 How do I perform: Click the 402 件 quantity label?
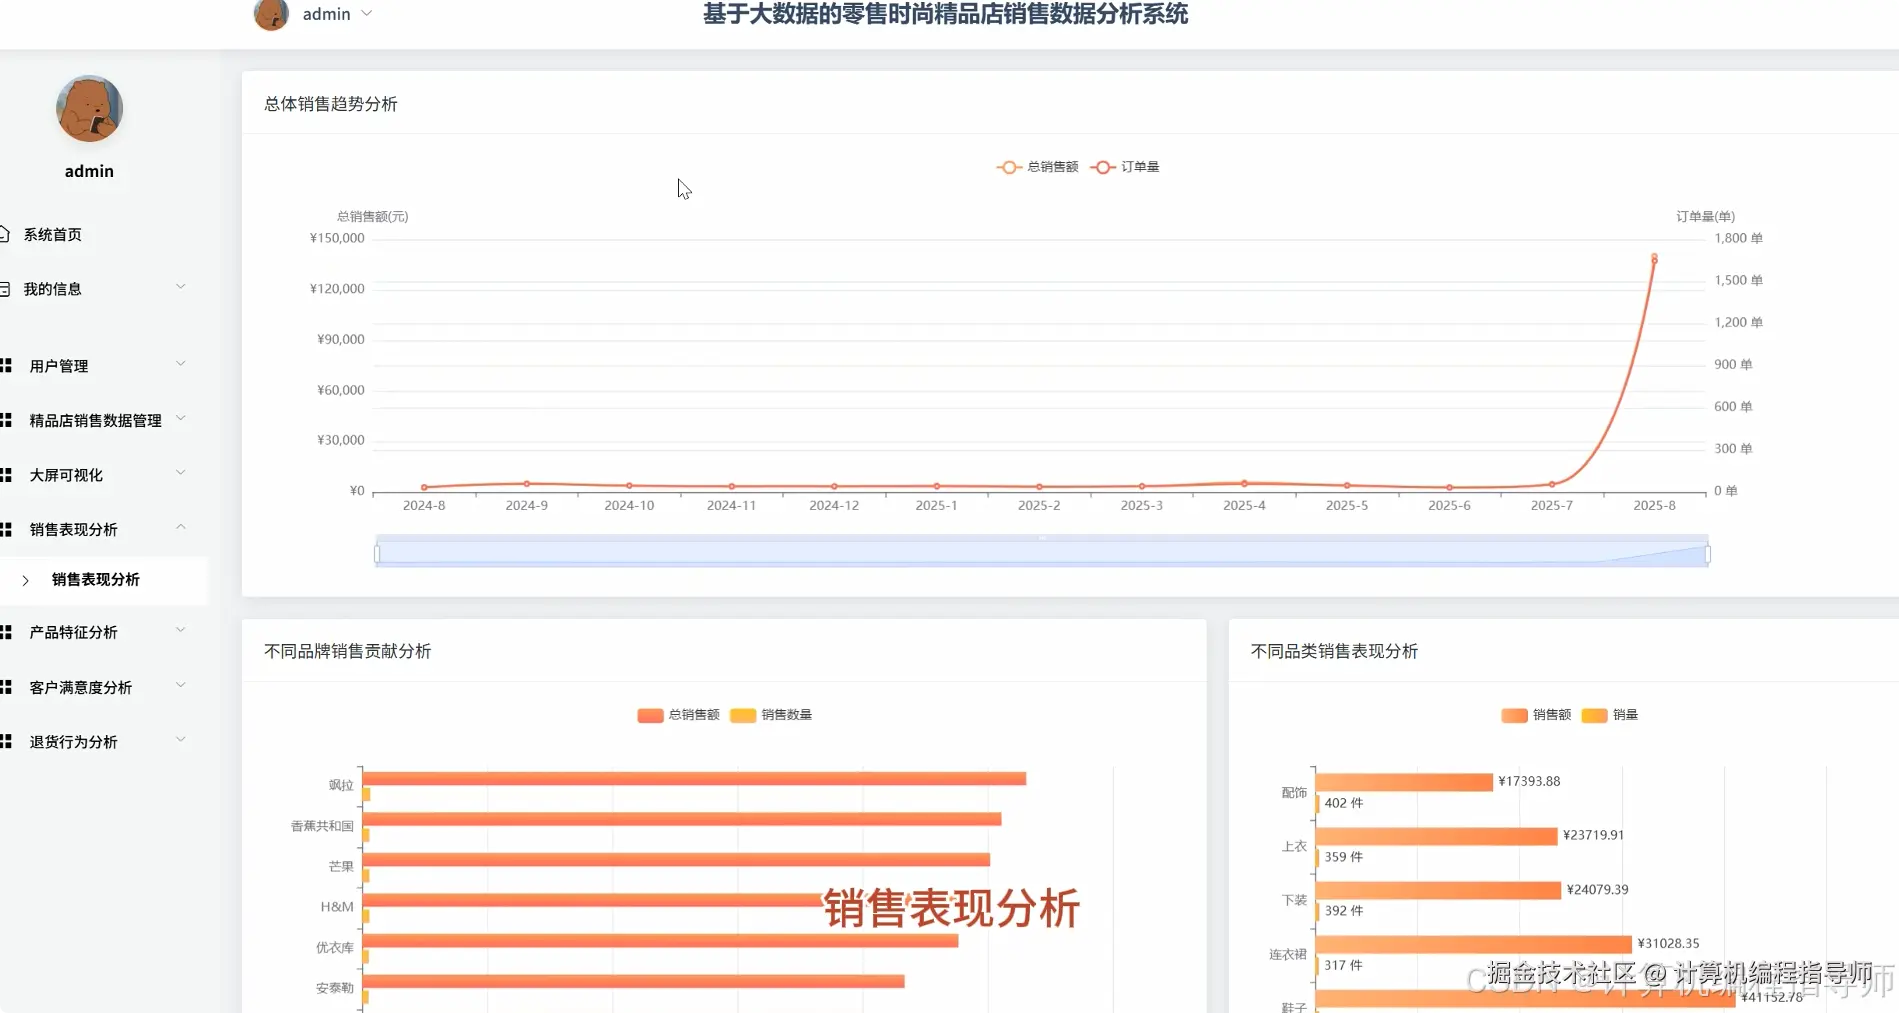tap(1344, 803)
